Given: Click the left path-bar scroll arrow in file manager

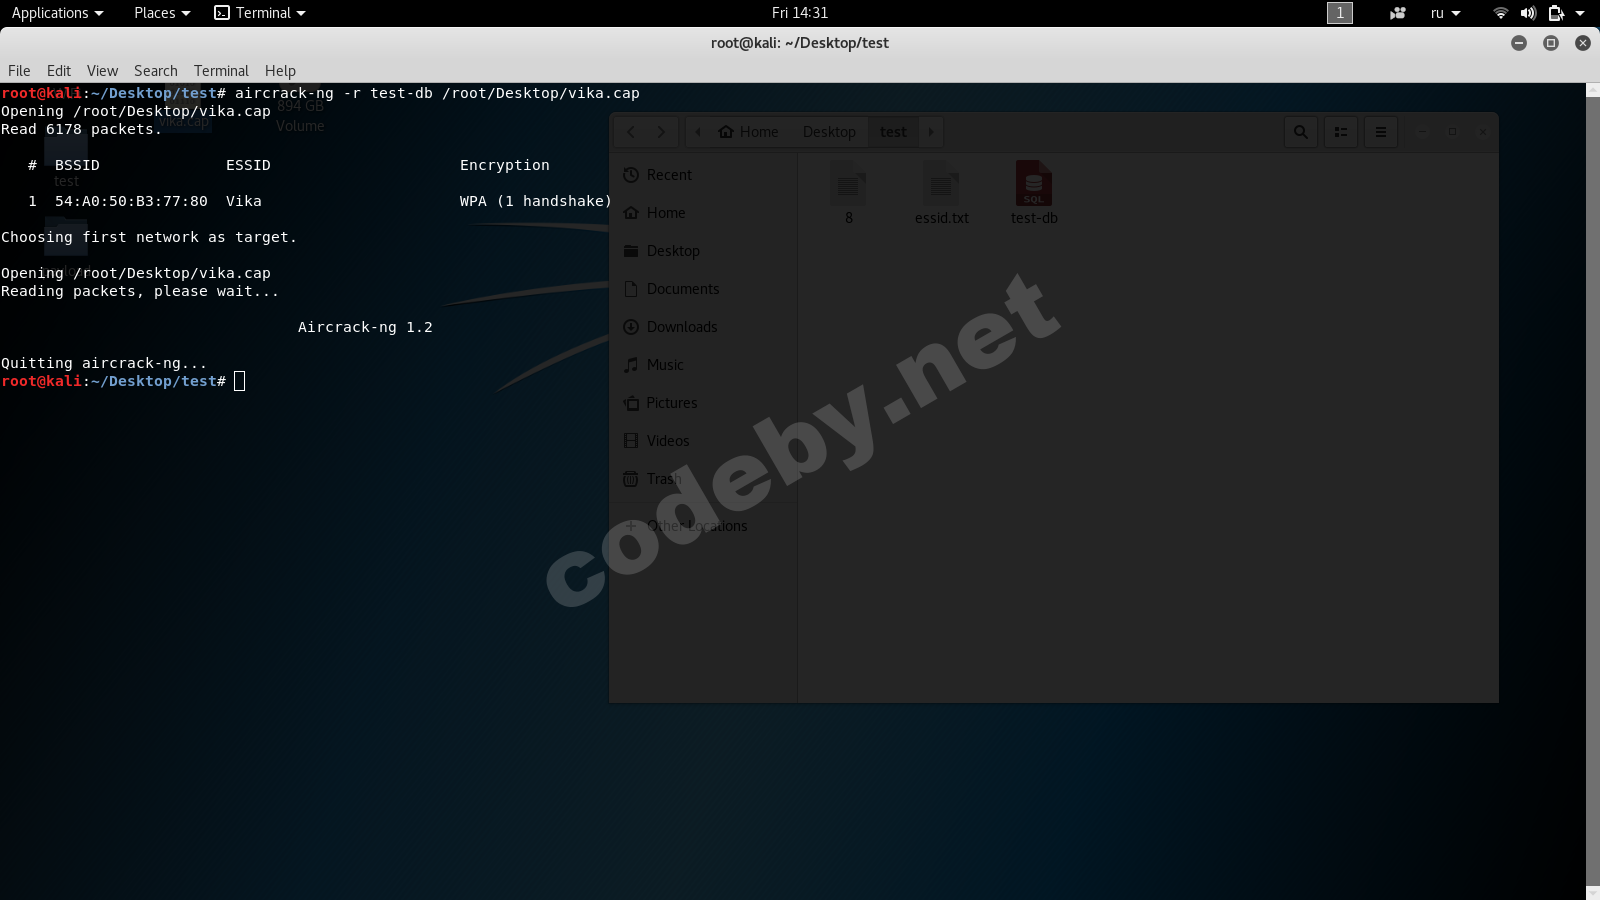Looking at the screenshot, I should 698,132.
